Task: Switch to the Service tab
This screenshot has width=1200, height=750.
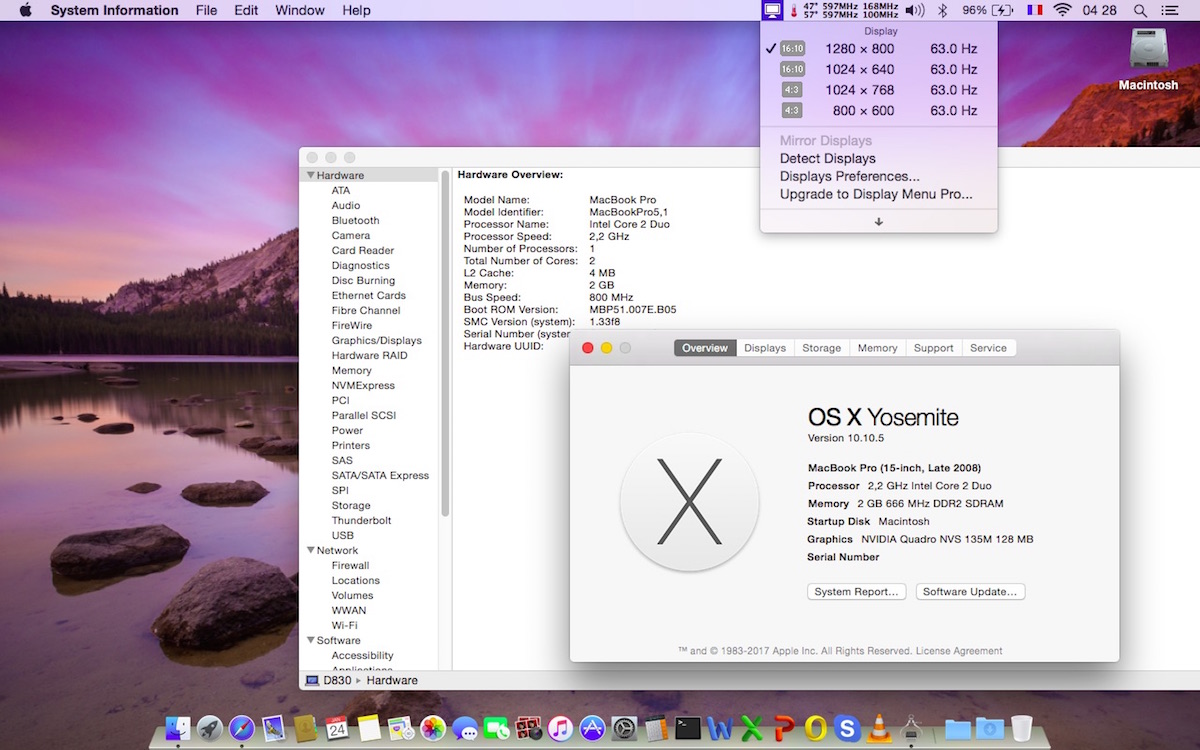Action: 988,348
